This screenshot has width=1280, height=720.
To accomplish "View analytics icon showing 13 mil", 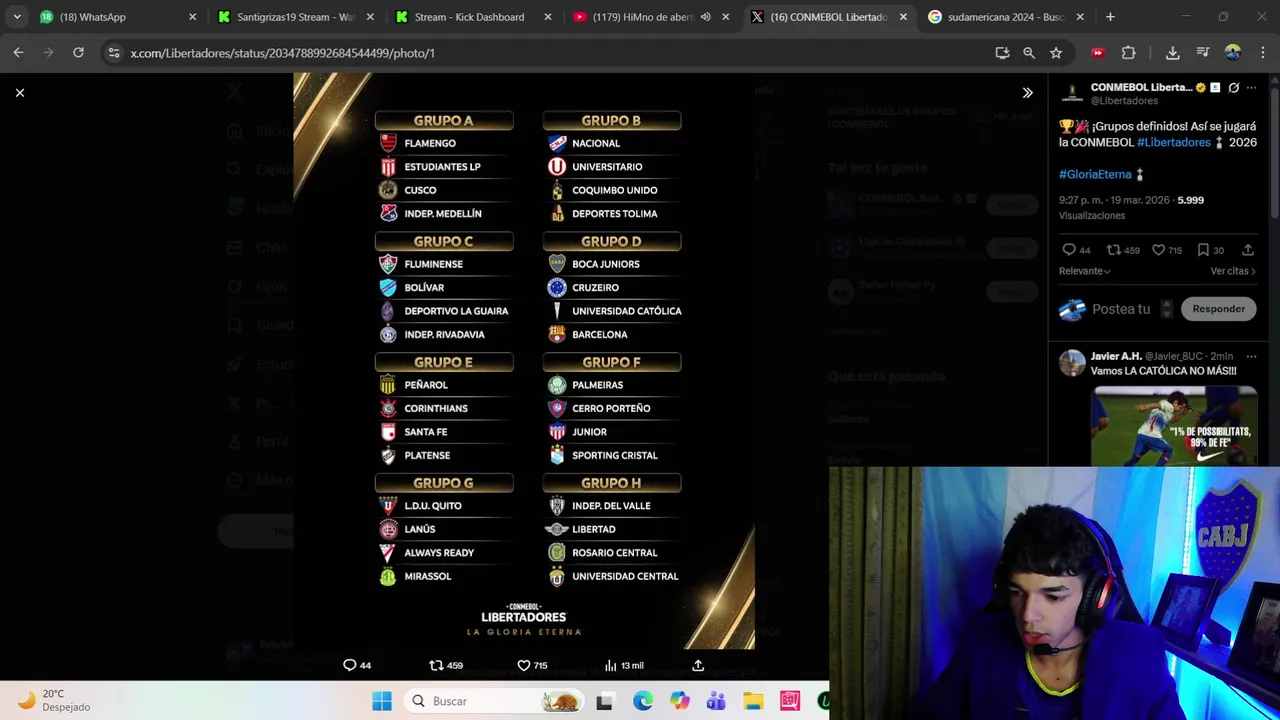I will point(624,665).
